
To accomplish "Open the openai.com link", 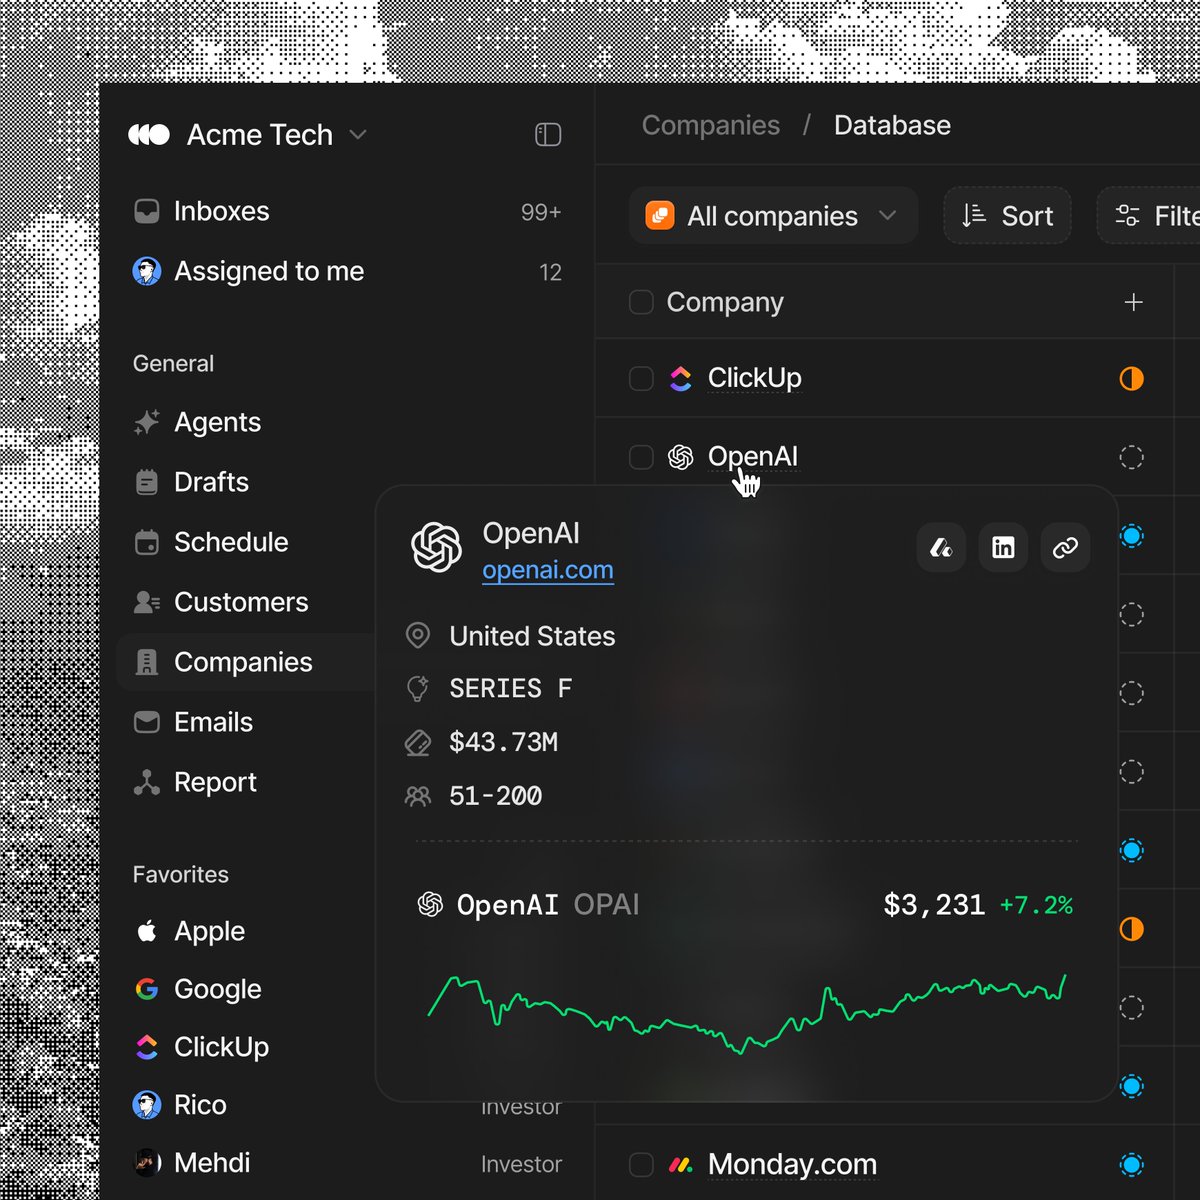I will coord(548,570).
